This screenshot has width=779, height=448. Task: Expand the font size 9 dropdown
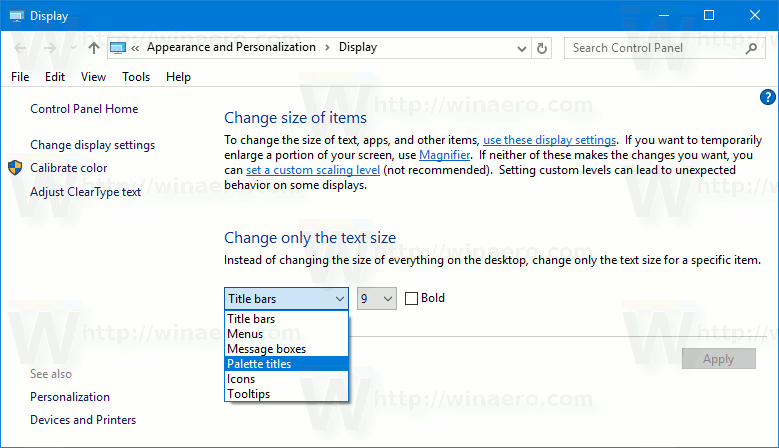click(x=377, y=298)
